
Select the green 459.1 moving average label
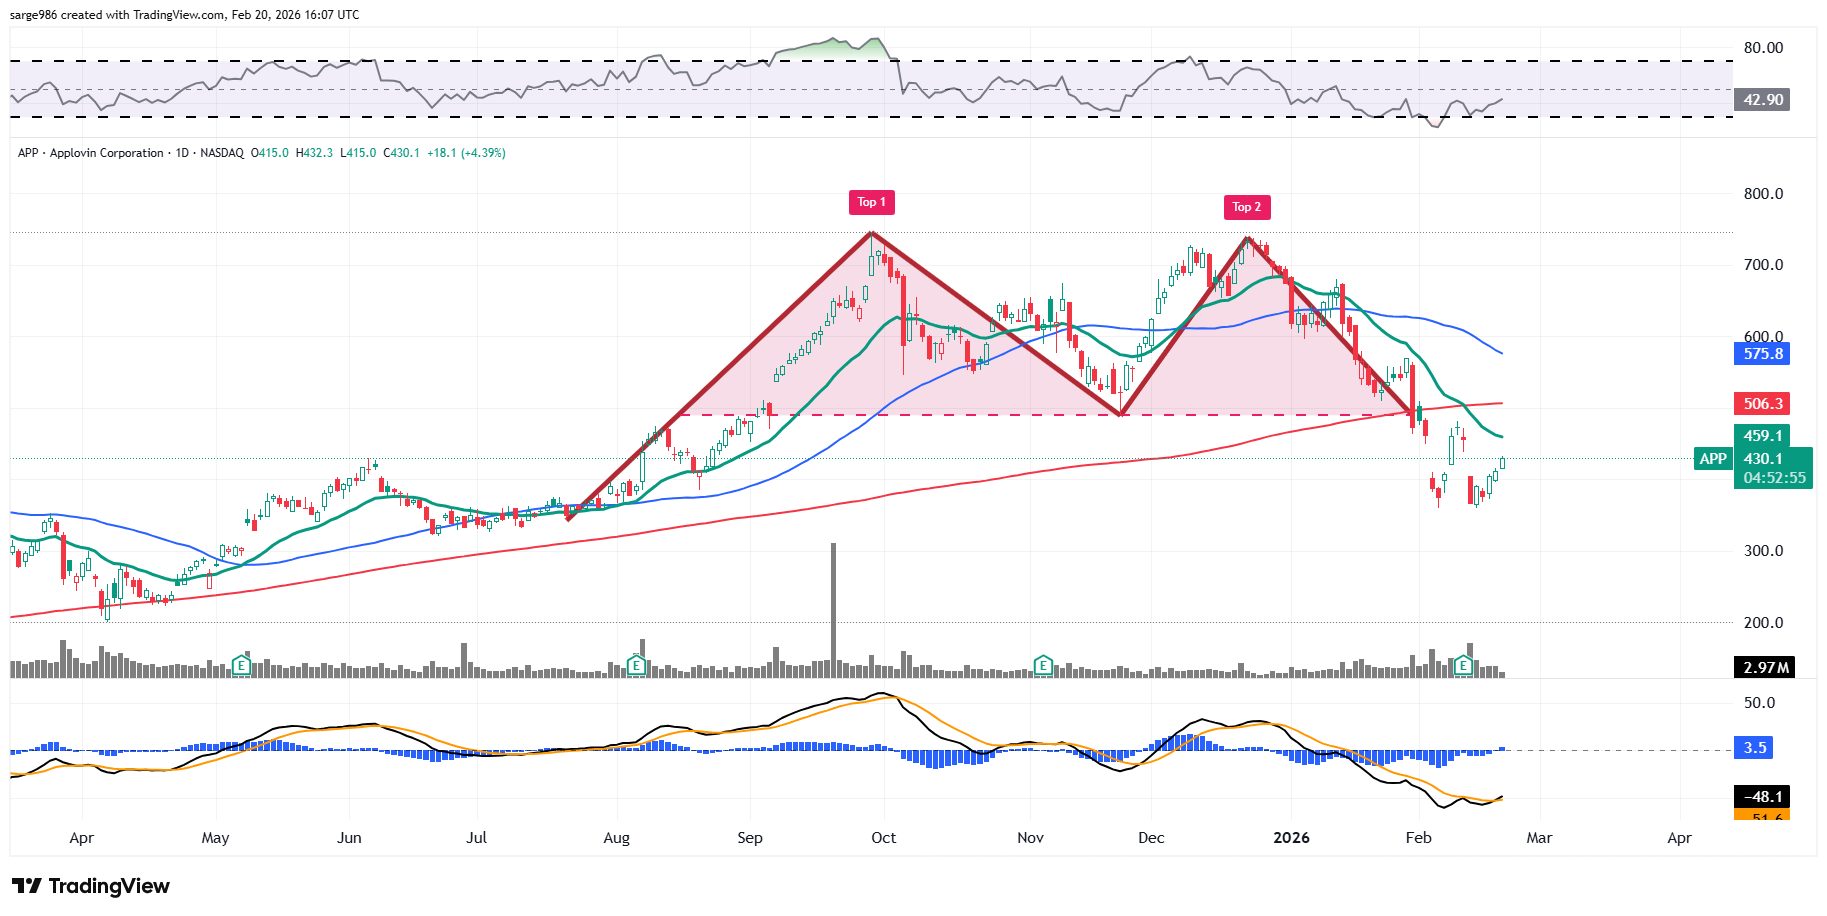(1762, 436)
